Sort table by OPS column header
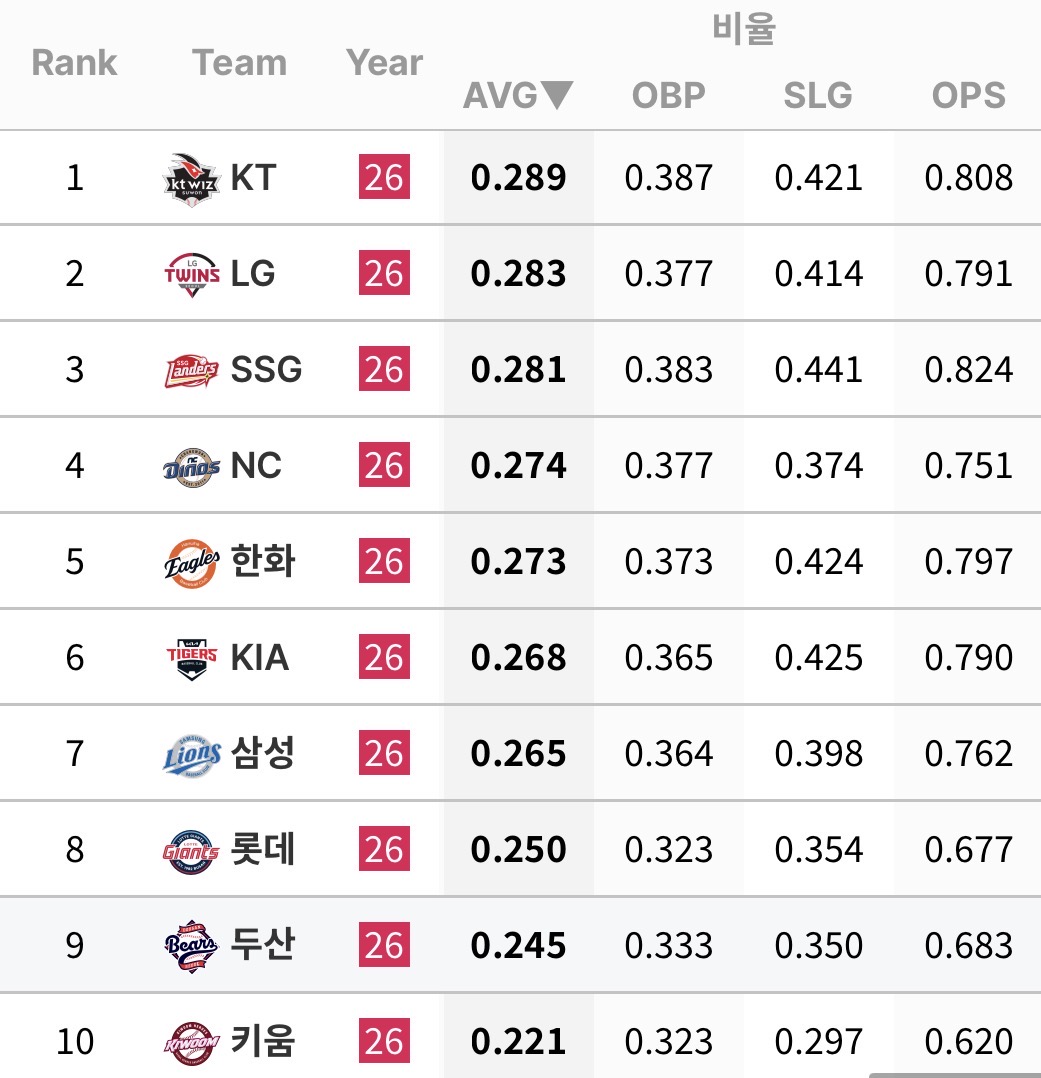 [968, 95]
